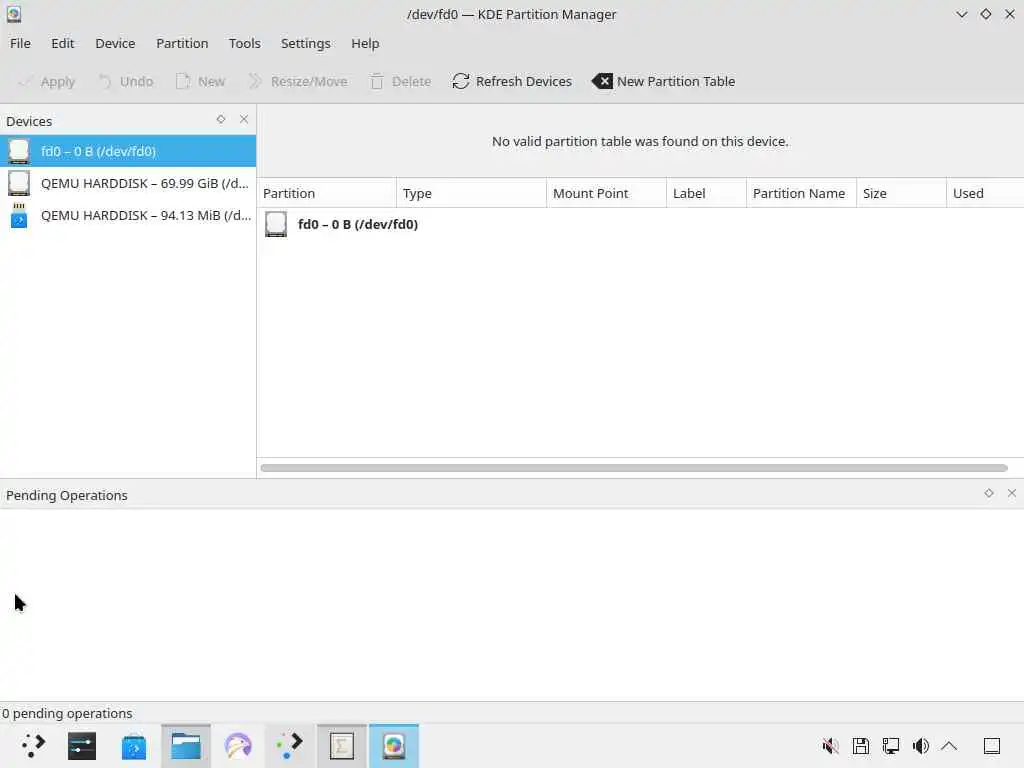This screenshot has height=768, width=1024.
Task: Open Dolphin file manager from taskbar
Action: 186,746
